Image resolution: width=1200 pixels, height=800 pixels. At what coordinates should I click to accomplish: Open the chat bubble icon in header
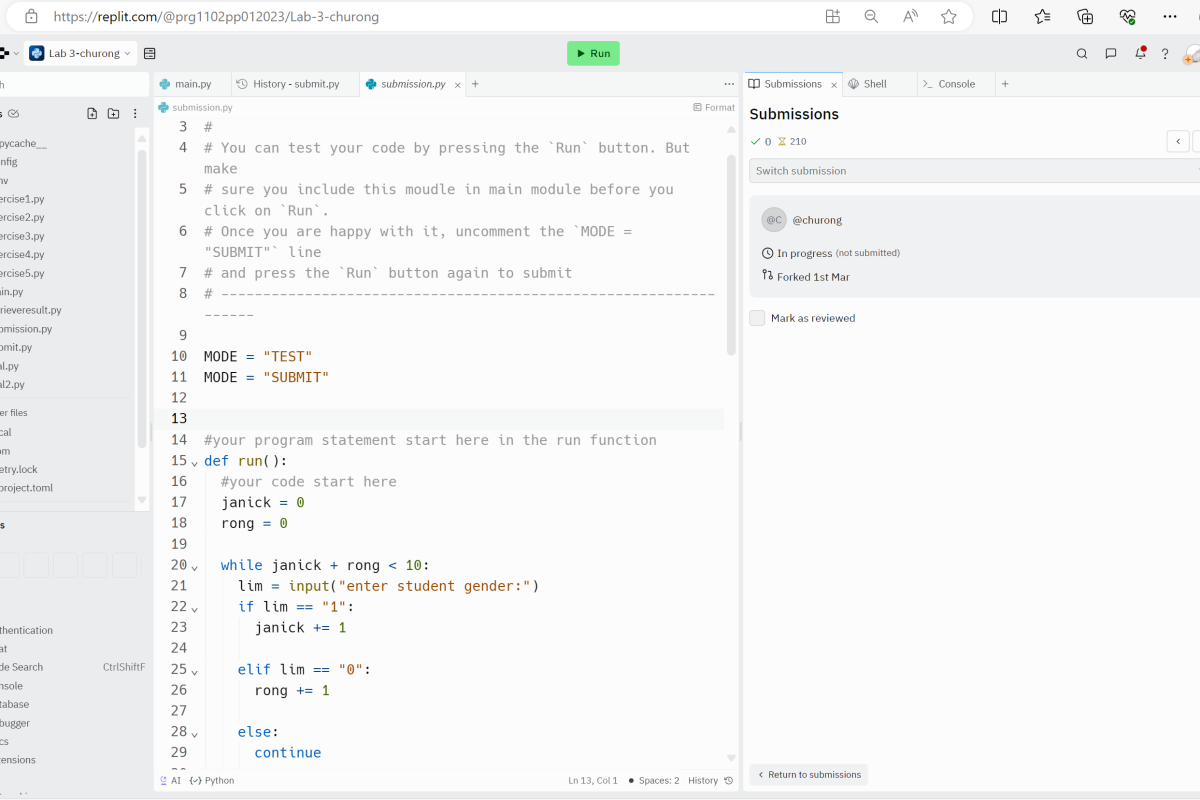(1111, 54)
